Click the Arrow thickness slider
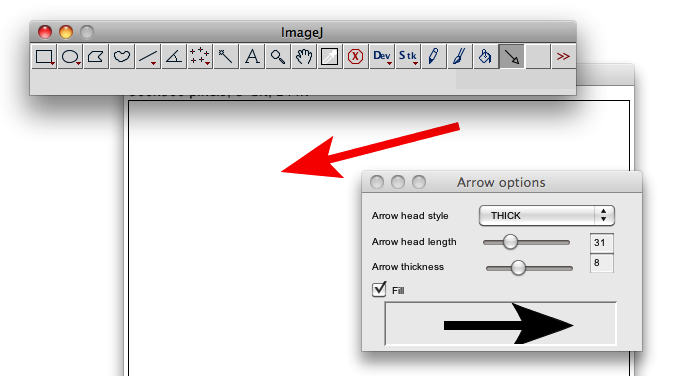685x376 pixels. click(529, 268)
